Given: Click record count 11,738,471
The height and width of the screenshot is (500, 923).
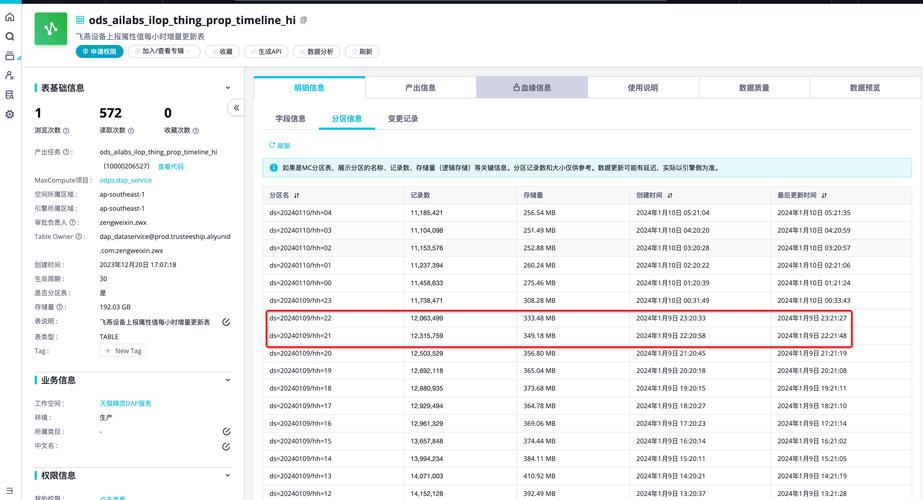Looking at the screenshot, I should pyautogui.click(x=427, y=300).
